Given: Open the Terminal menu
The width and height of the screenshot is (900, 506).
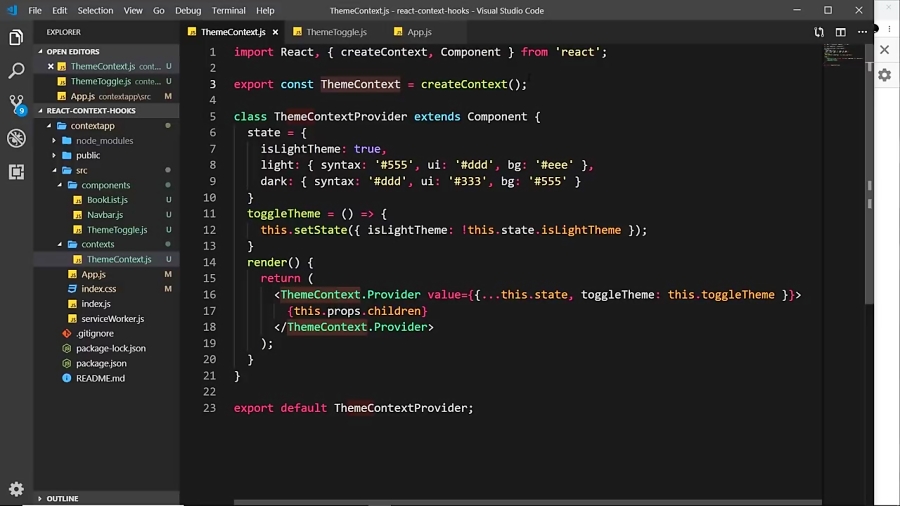Looking at the screenshot, I should coord(228,10).
